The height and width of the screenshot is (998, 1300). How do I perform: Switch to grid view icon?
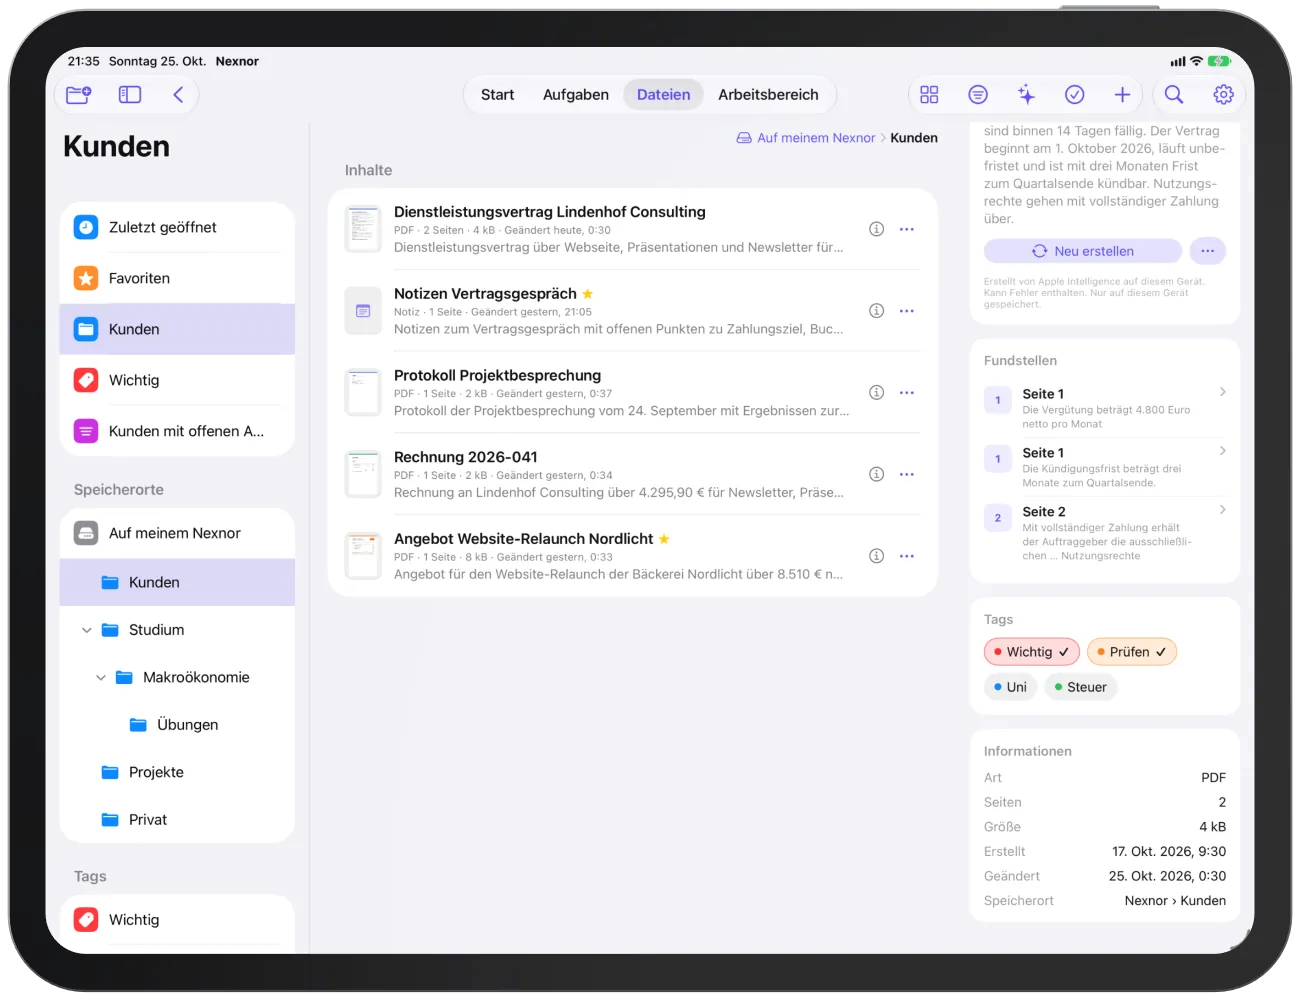[929, 95]
